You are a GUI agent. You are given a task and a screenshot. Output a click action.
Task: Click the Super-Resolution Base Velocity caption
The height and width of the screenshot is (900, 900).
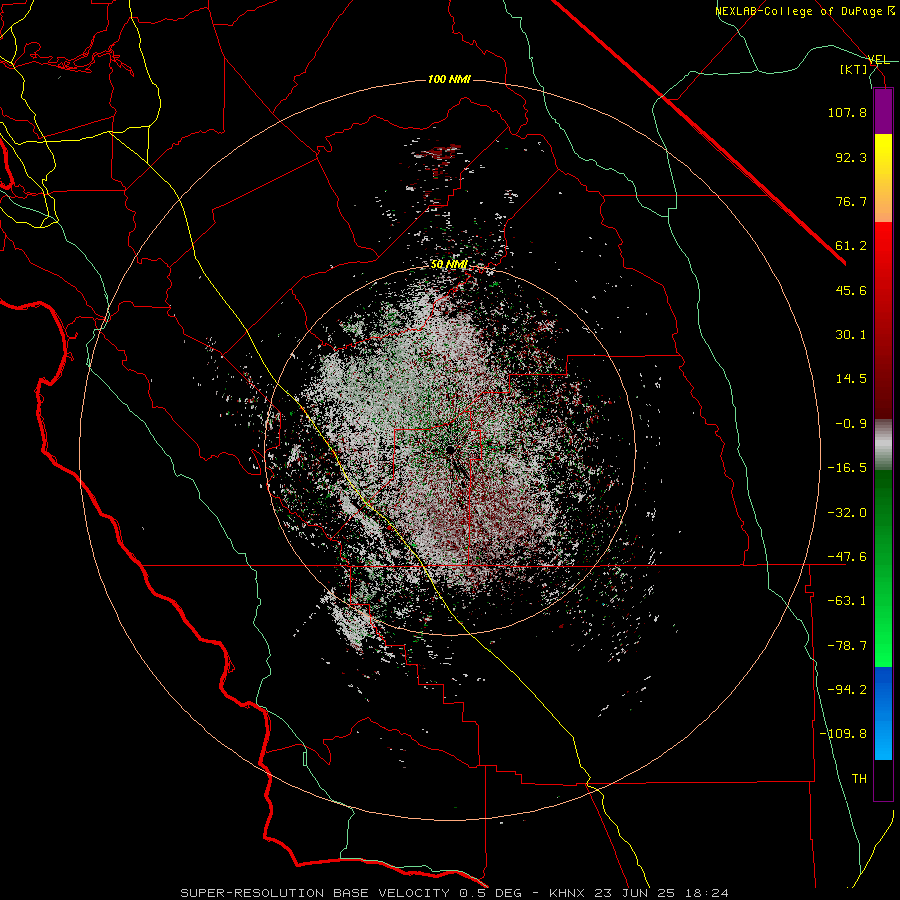tap(454, 893)
